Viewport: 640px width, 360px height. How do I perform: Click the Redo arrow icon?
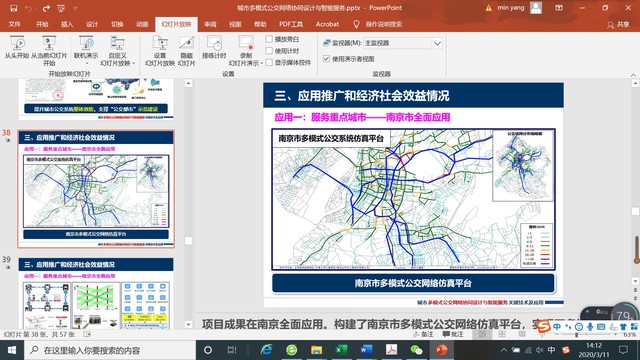pyautogui.click(x=46, y=8)
